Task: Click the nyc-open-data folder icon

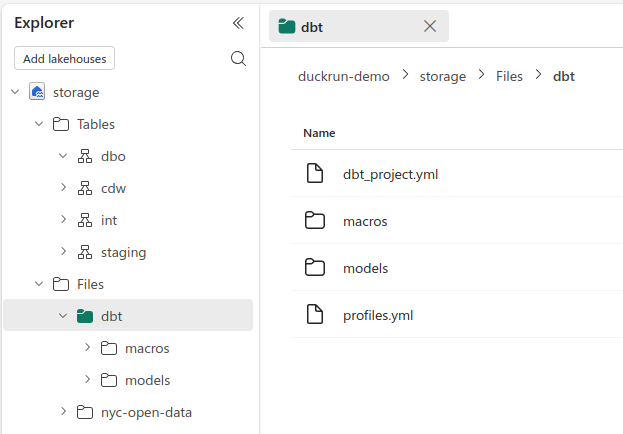Action: 85,412
